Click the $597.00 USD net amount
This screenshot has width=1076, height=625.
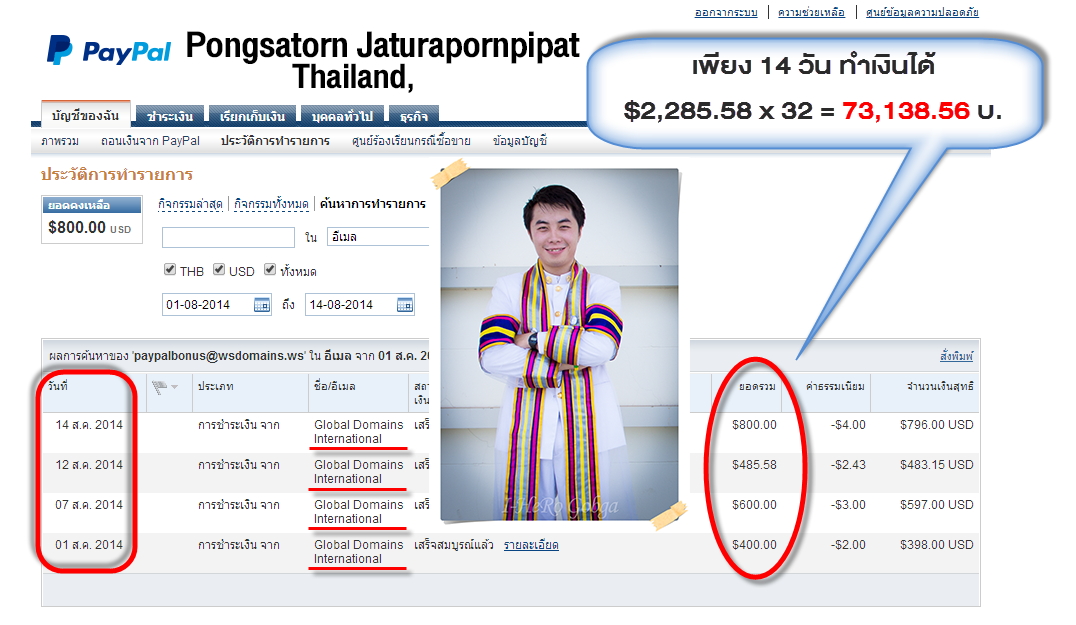pos(937,505)
